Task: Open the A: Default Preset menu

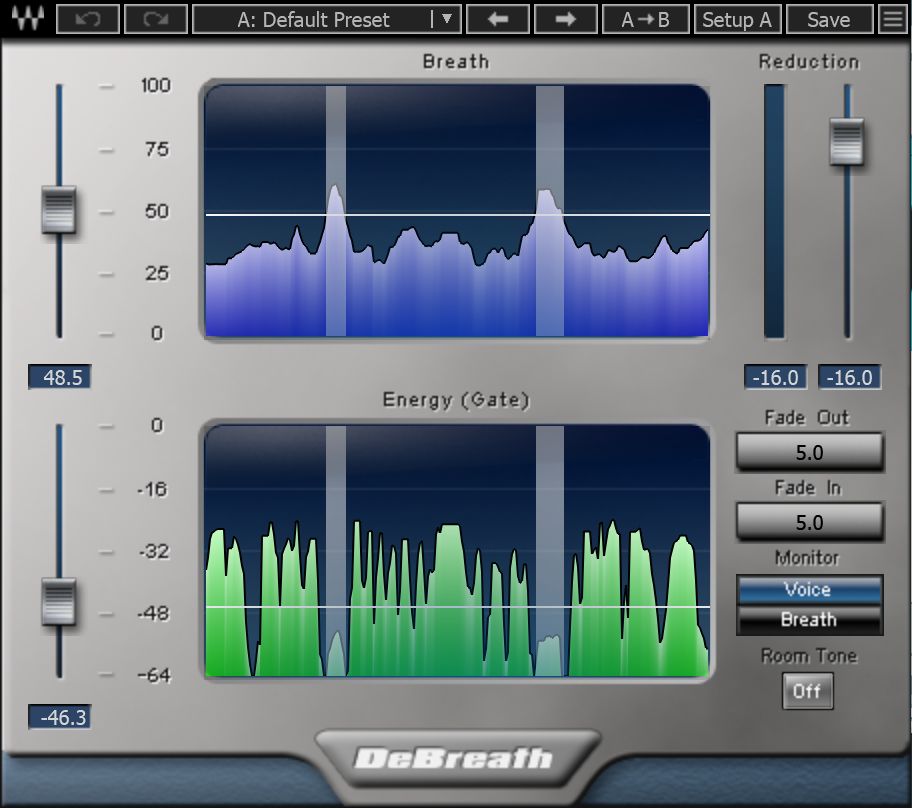Action: (x=314, y=19)
